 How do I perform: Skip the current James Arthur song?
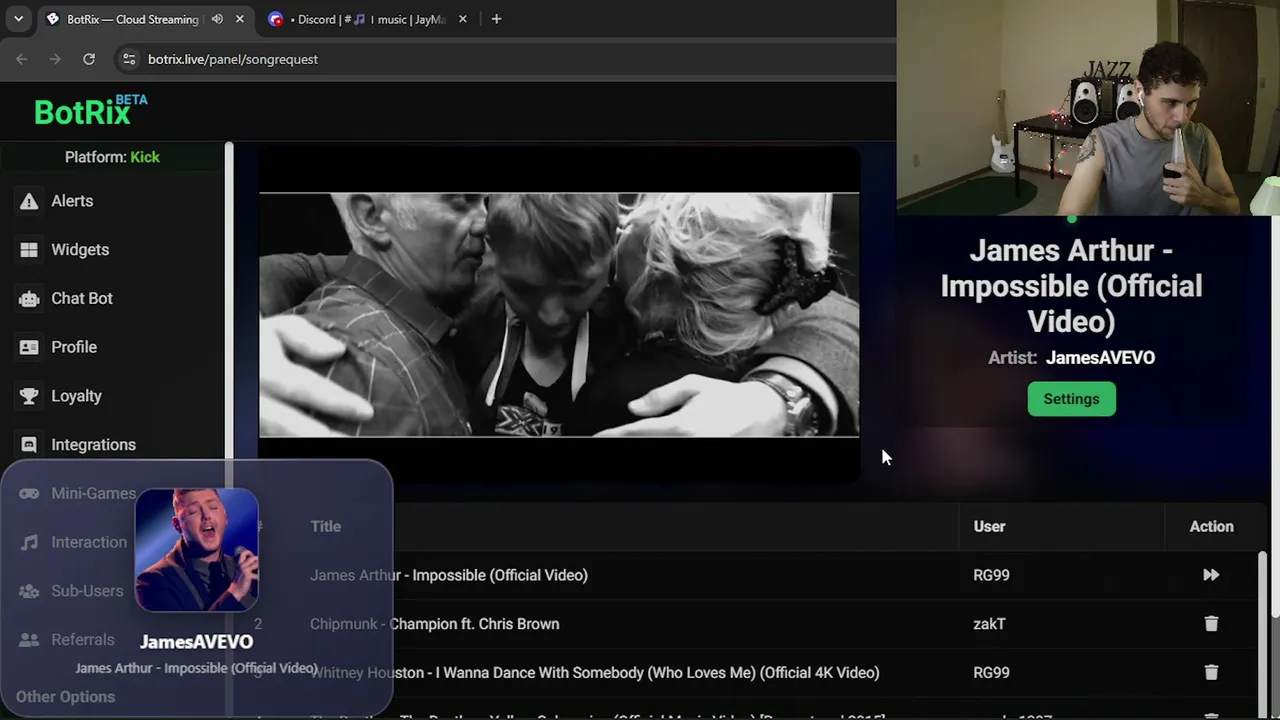coord(1211,575)
